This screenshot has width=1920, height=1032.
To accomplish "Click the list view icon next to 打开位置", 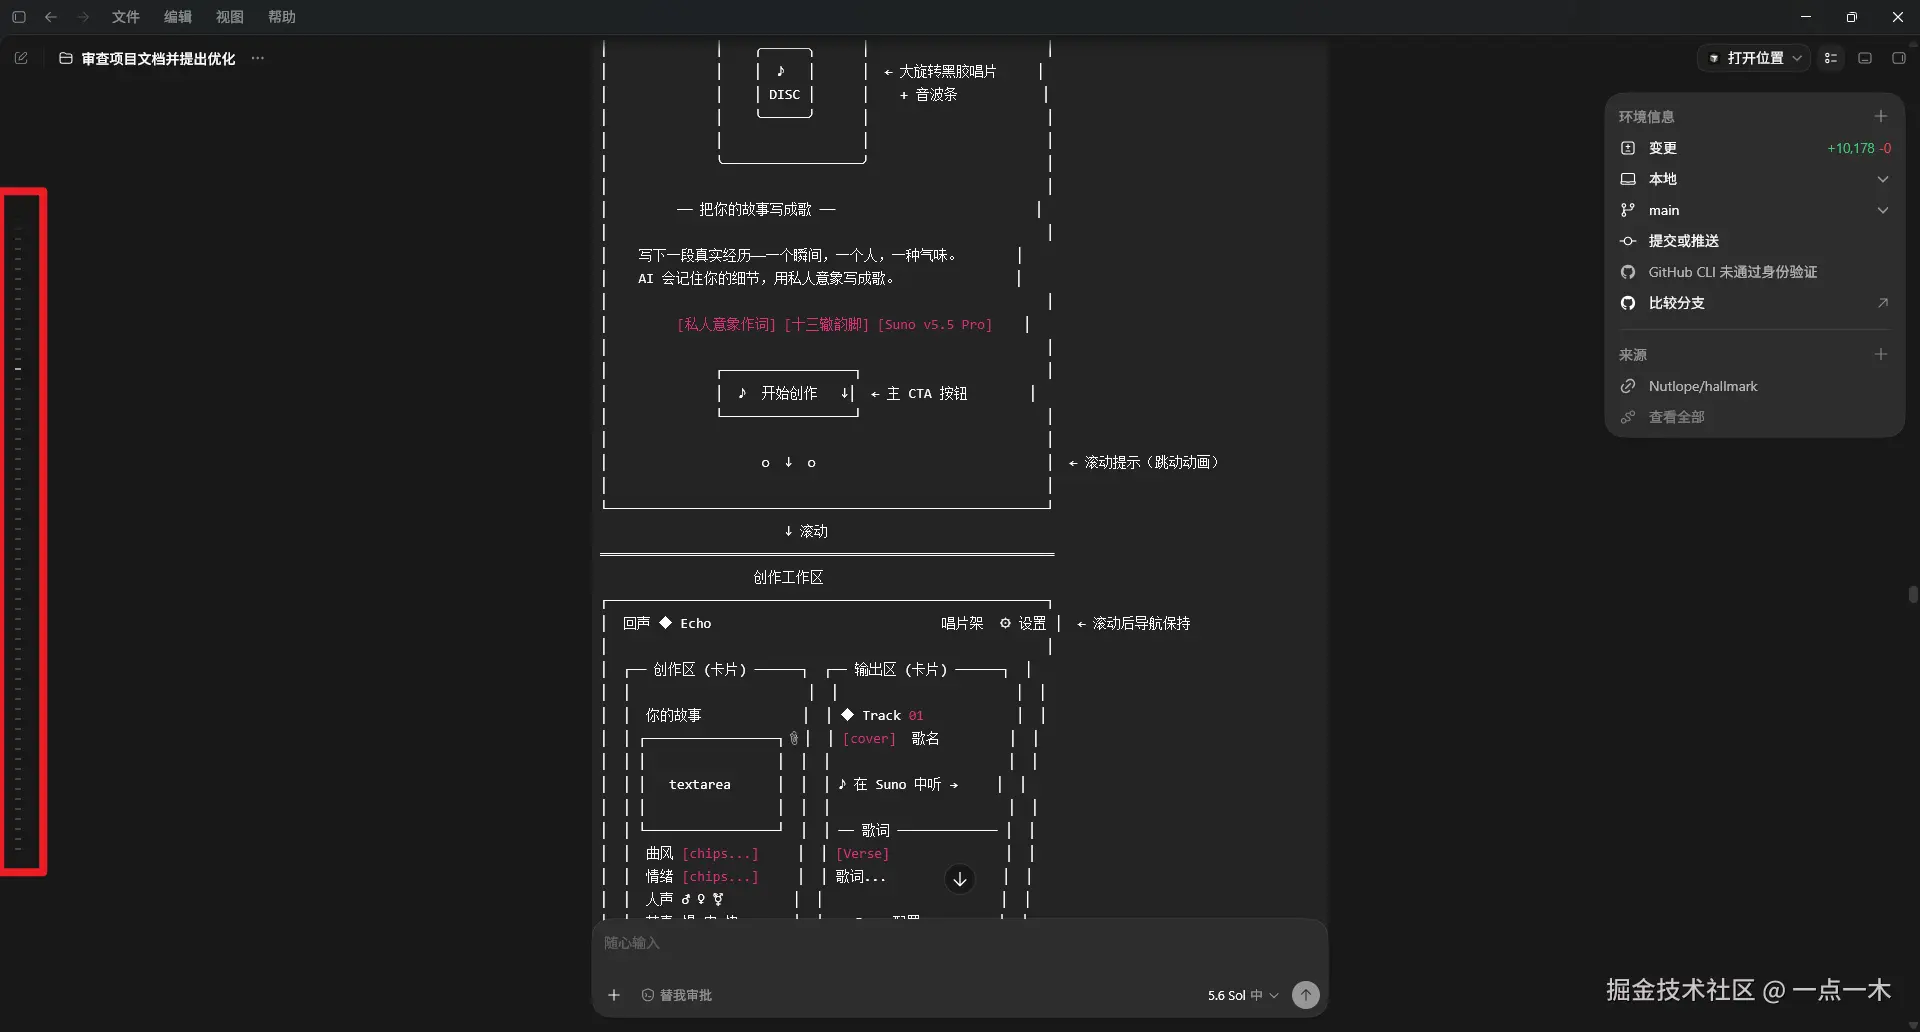I will click(x=1831, y=58).
